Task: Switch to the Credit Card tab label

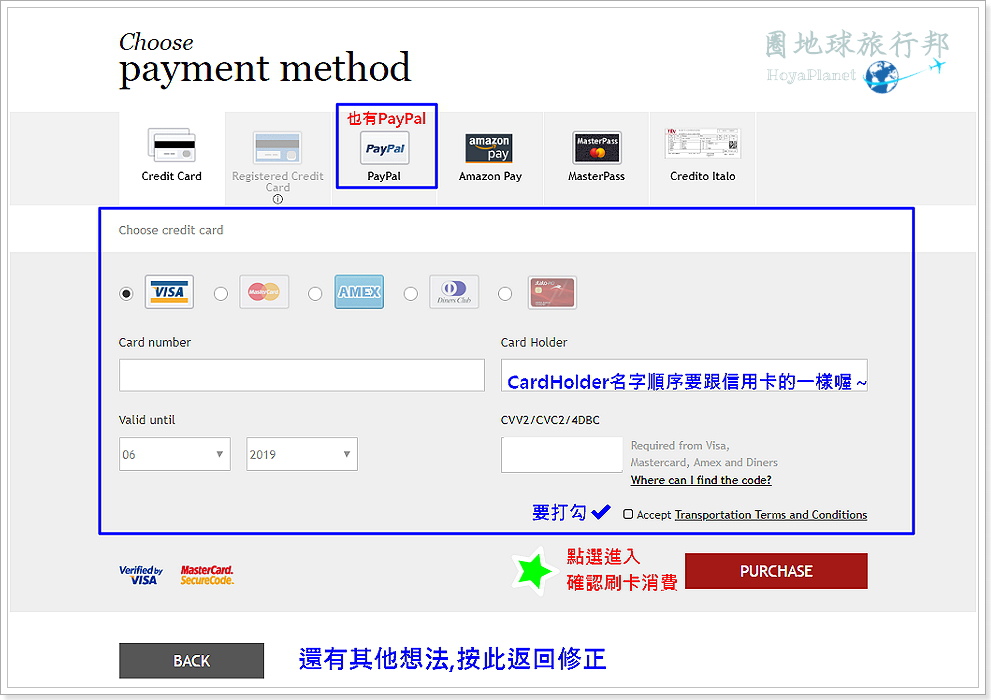Action: (x=171, y=176)
